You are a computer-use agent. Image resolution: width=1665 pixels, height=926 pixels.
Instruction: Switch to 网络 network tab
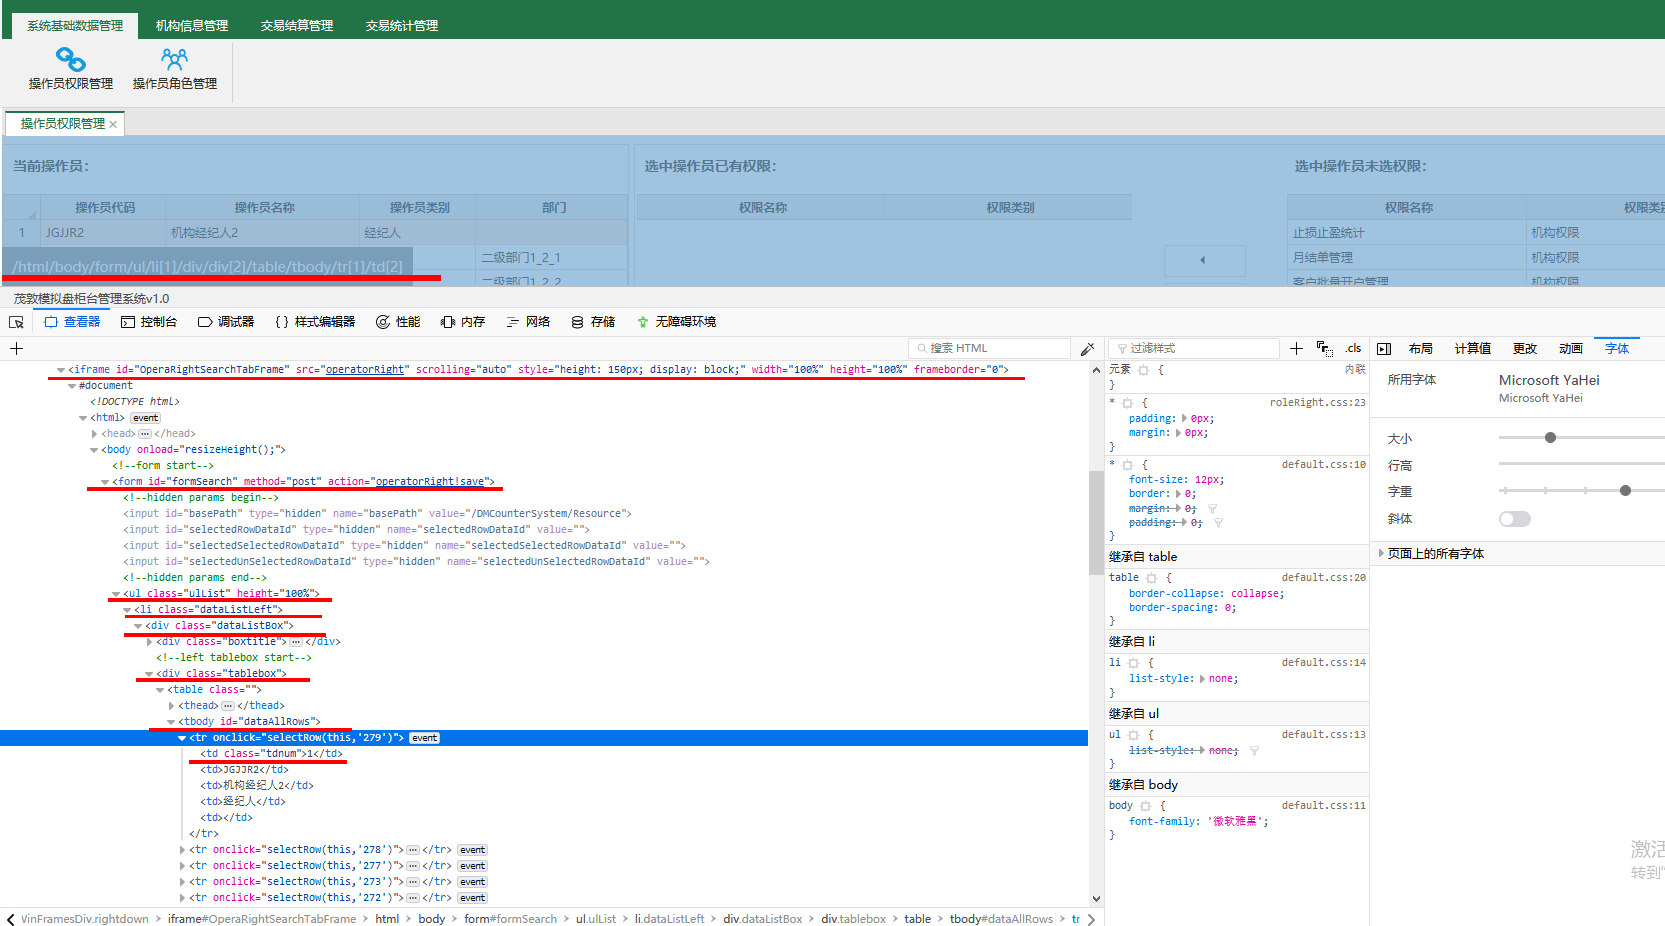(x=528, y=322)
